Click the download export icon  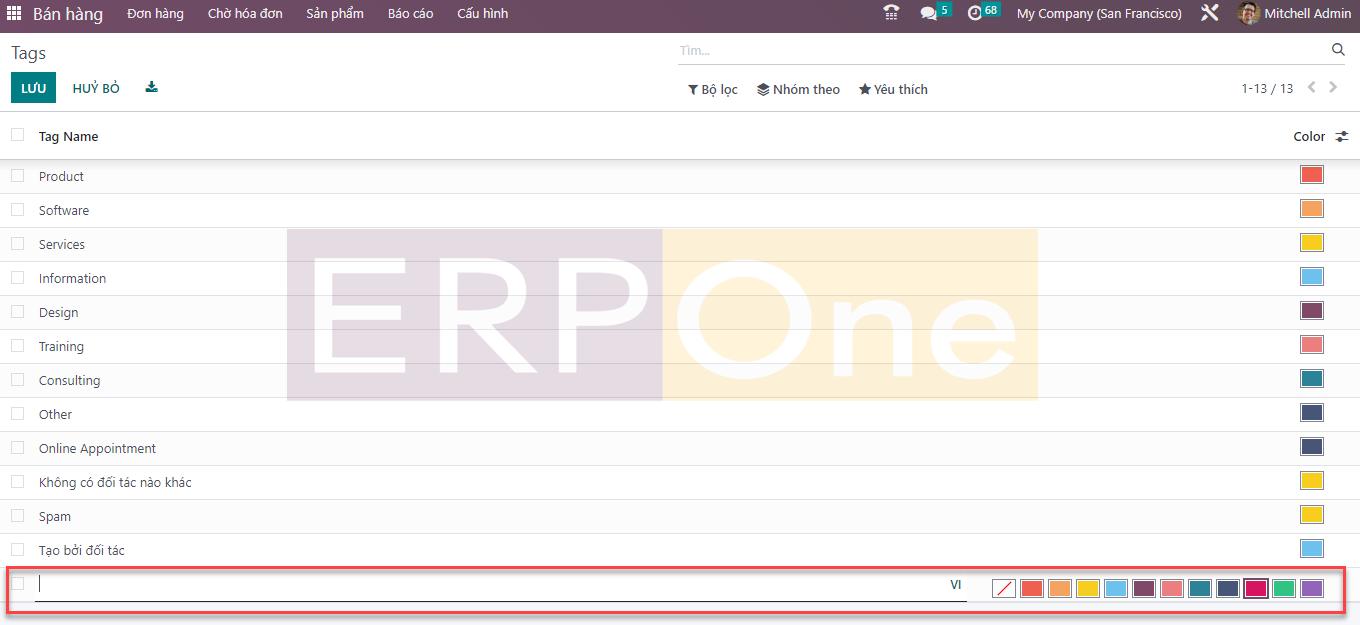[151, 87]
